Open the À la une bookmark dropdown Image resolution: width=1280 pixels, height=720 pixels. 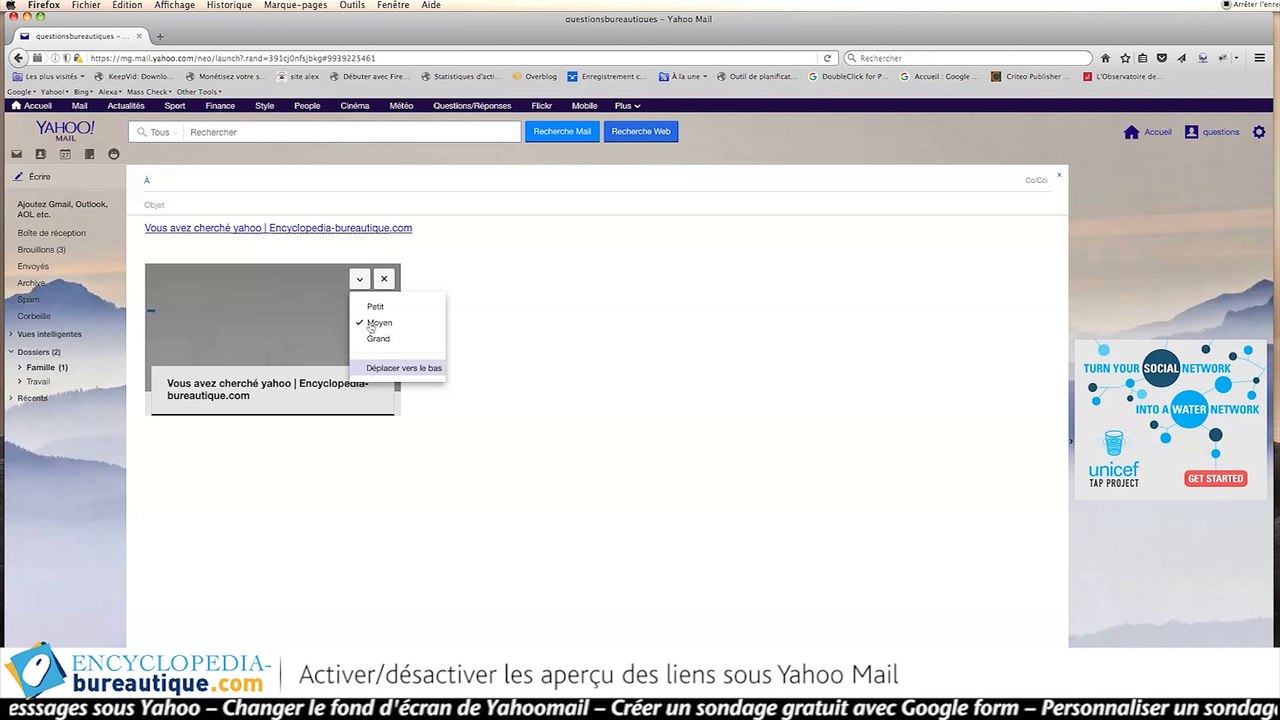pyautogui.click(x=683, y=76)
